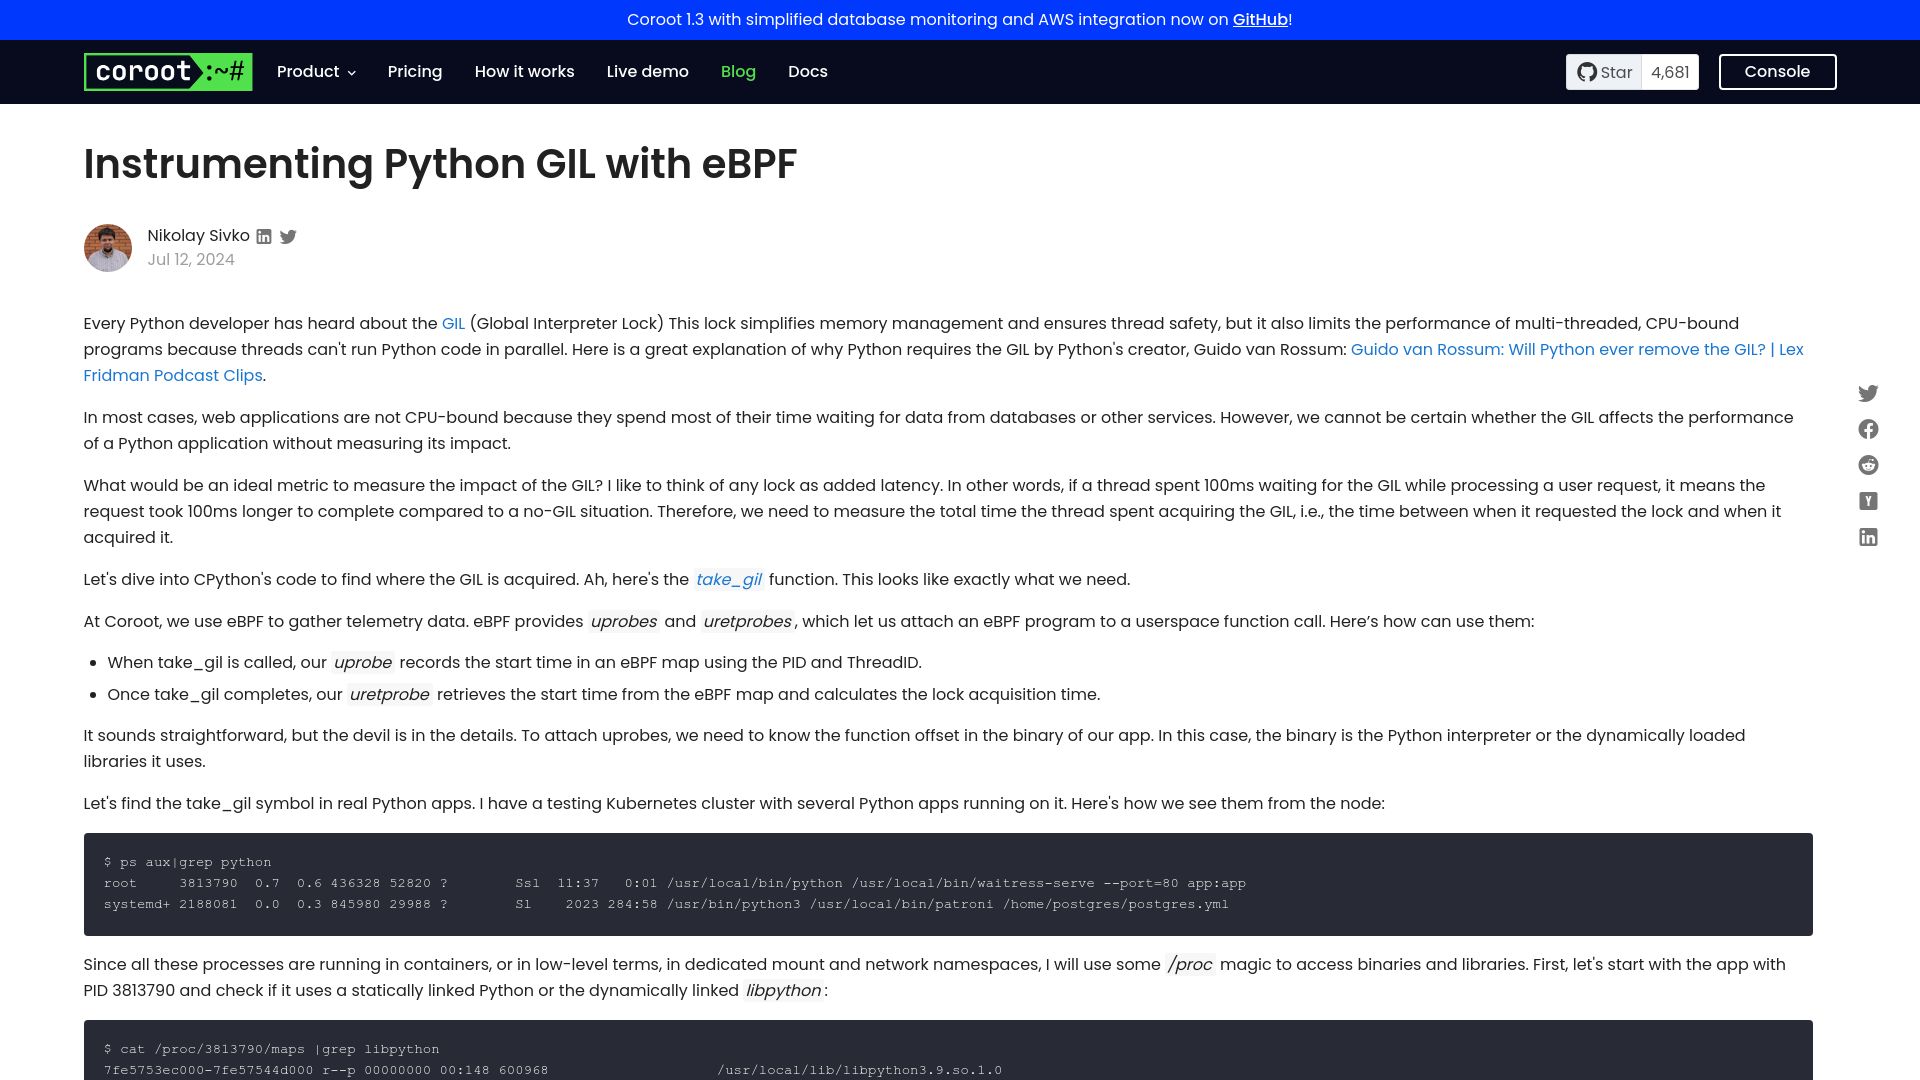This screenshot has height=1080, width=1920.
Task: Click the 'cat /proc/3813790/maps' command line
Action: coord(272,1049)
